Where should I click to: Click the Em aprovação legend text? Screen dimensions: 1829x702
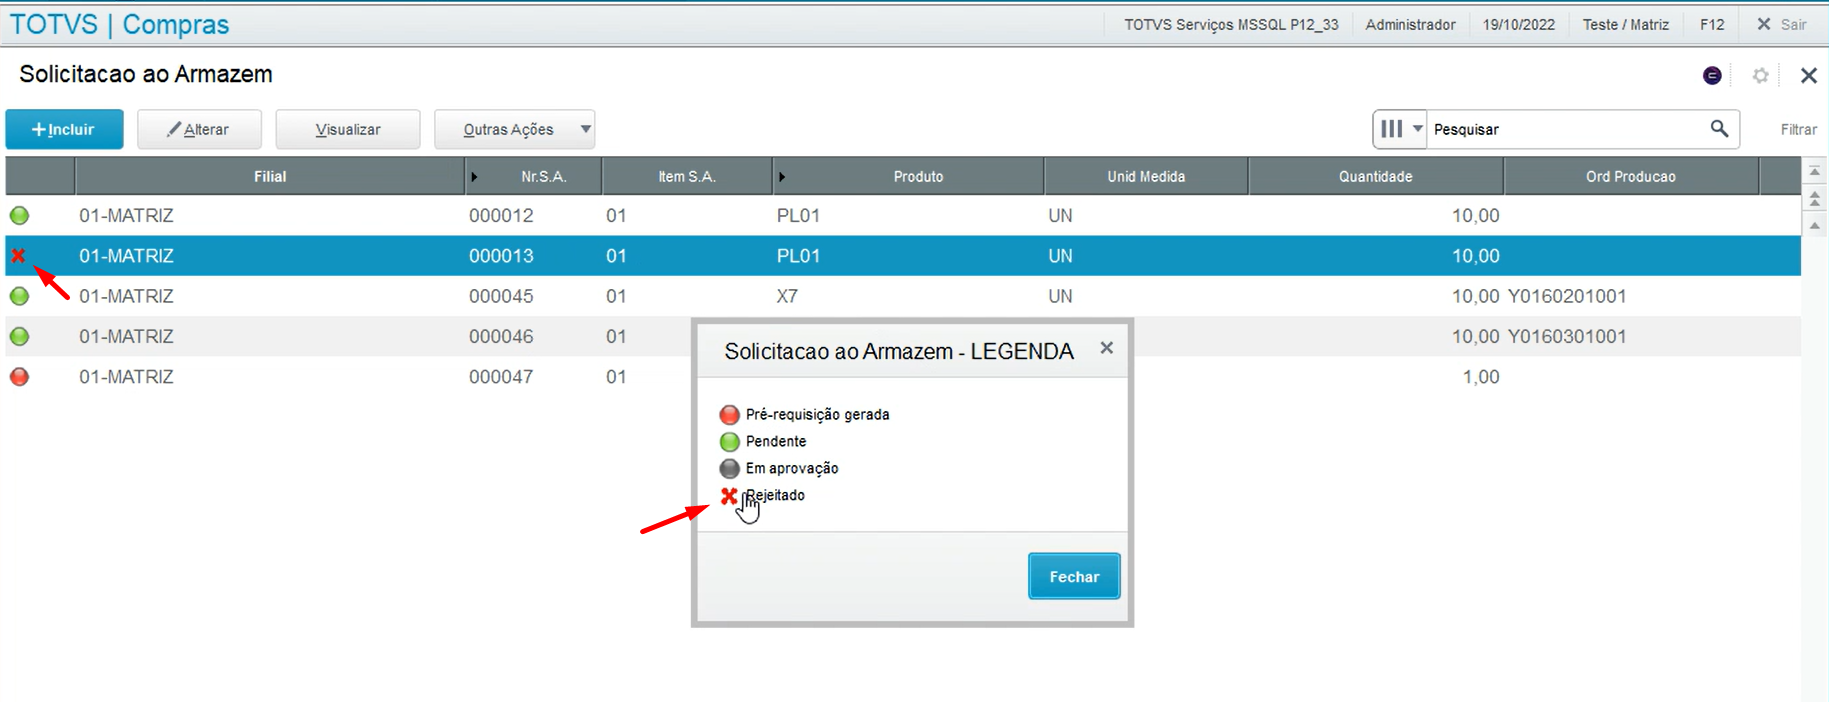(x=791, y=468)
